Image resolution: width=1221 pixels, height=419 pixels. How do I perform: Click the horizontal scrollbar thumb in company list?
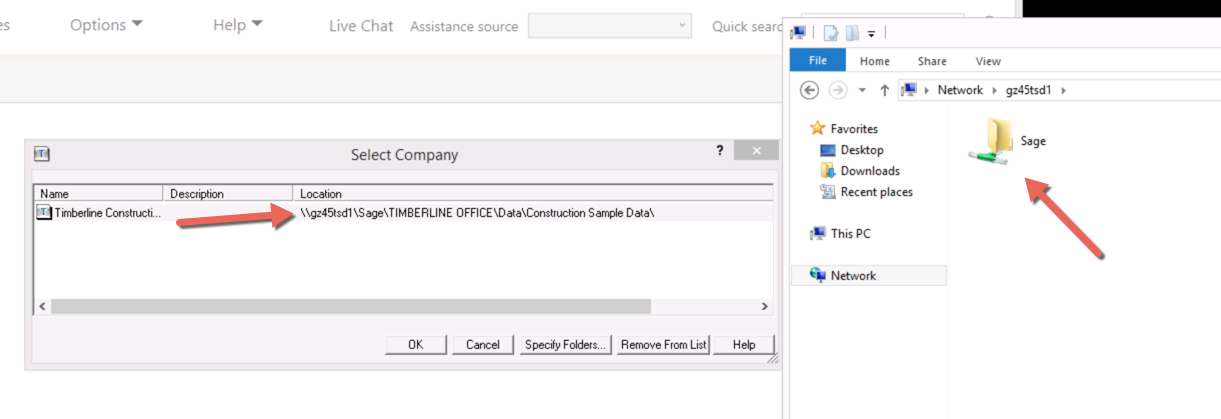[350, 306]
